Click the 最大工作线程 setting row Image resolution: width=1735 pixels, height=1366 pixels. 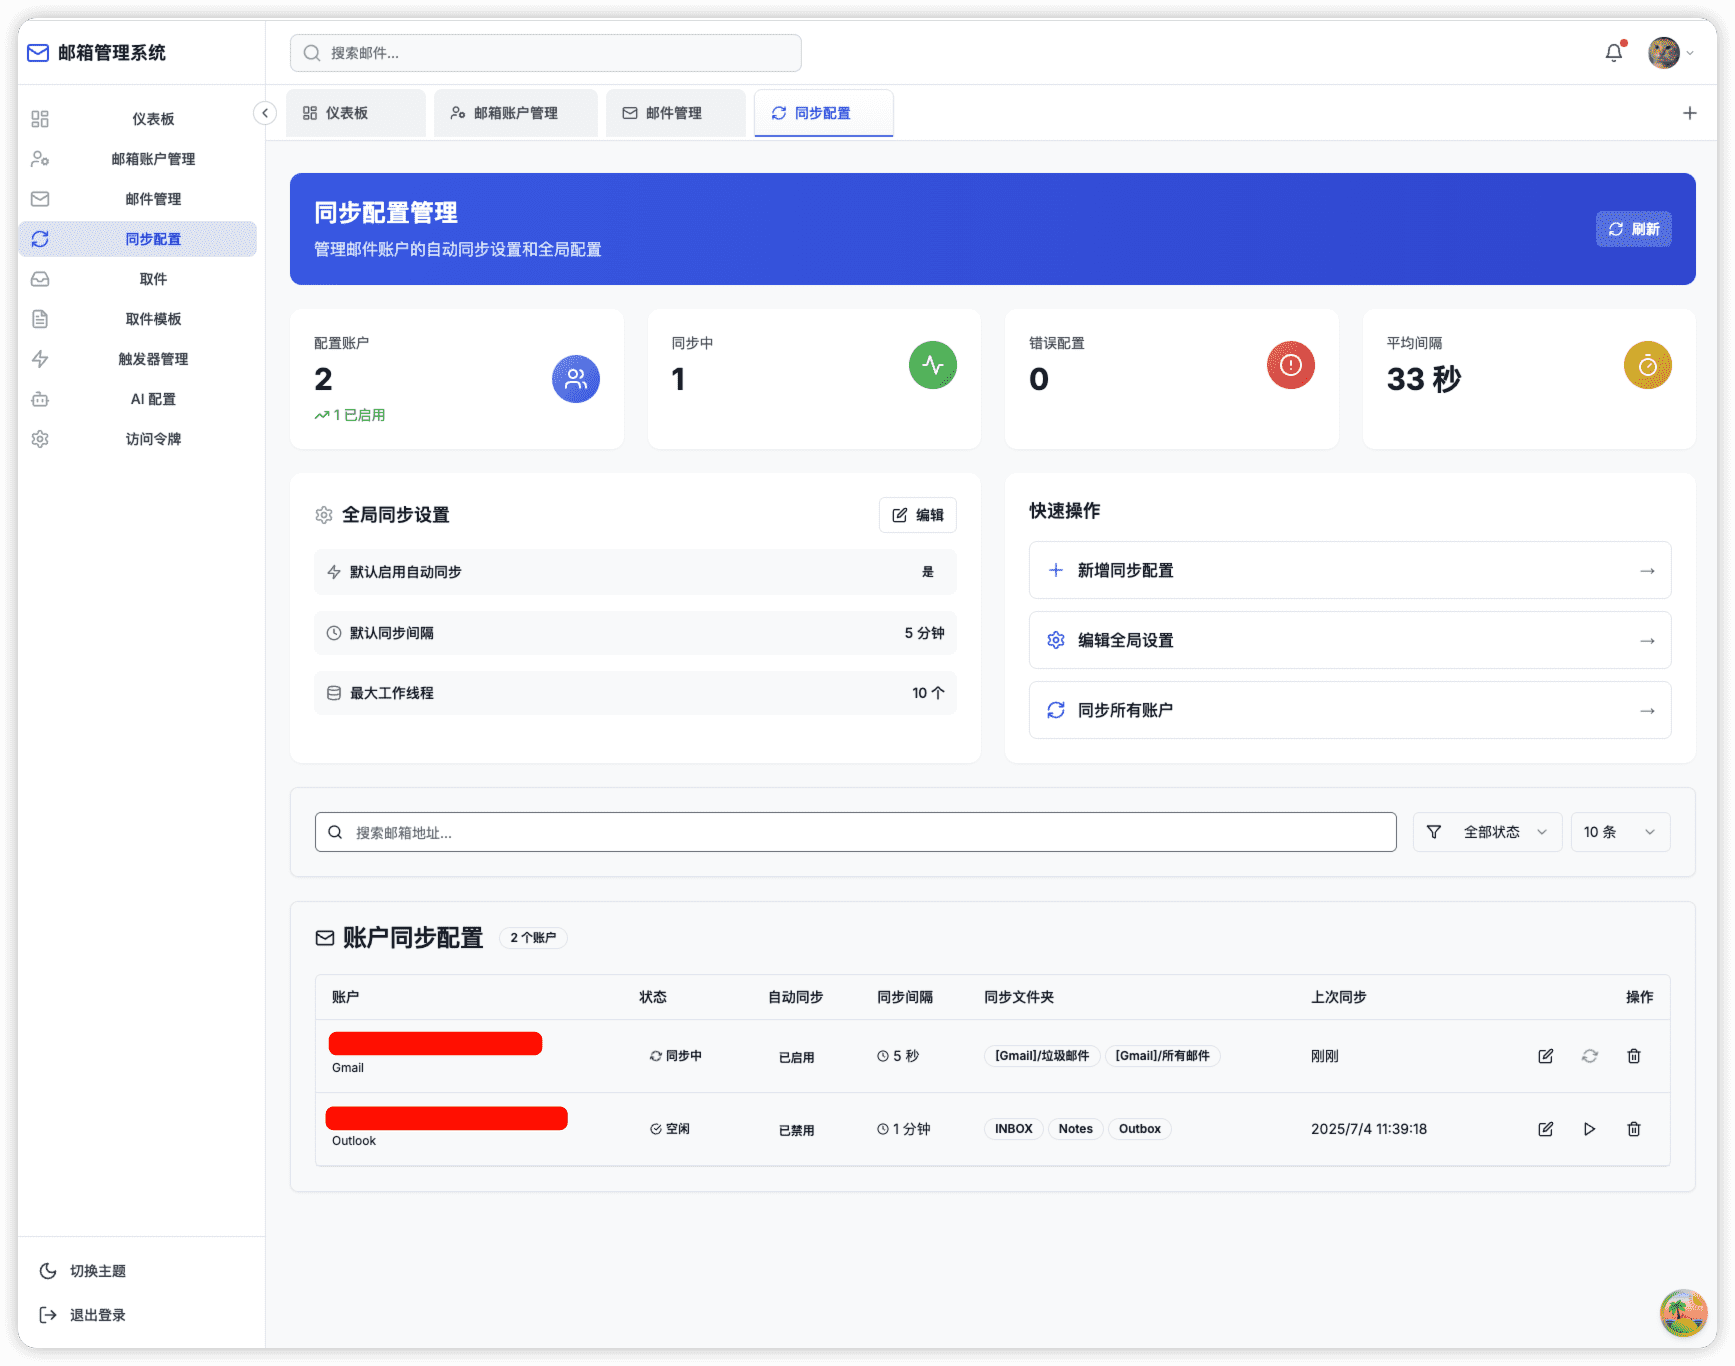tap(636, 693)
